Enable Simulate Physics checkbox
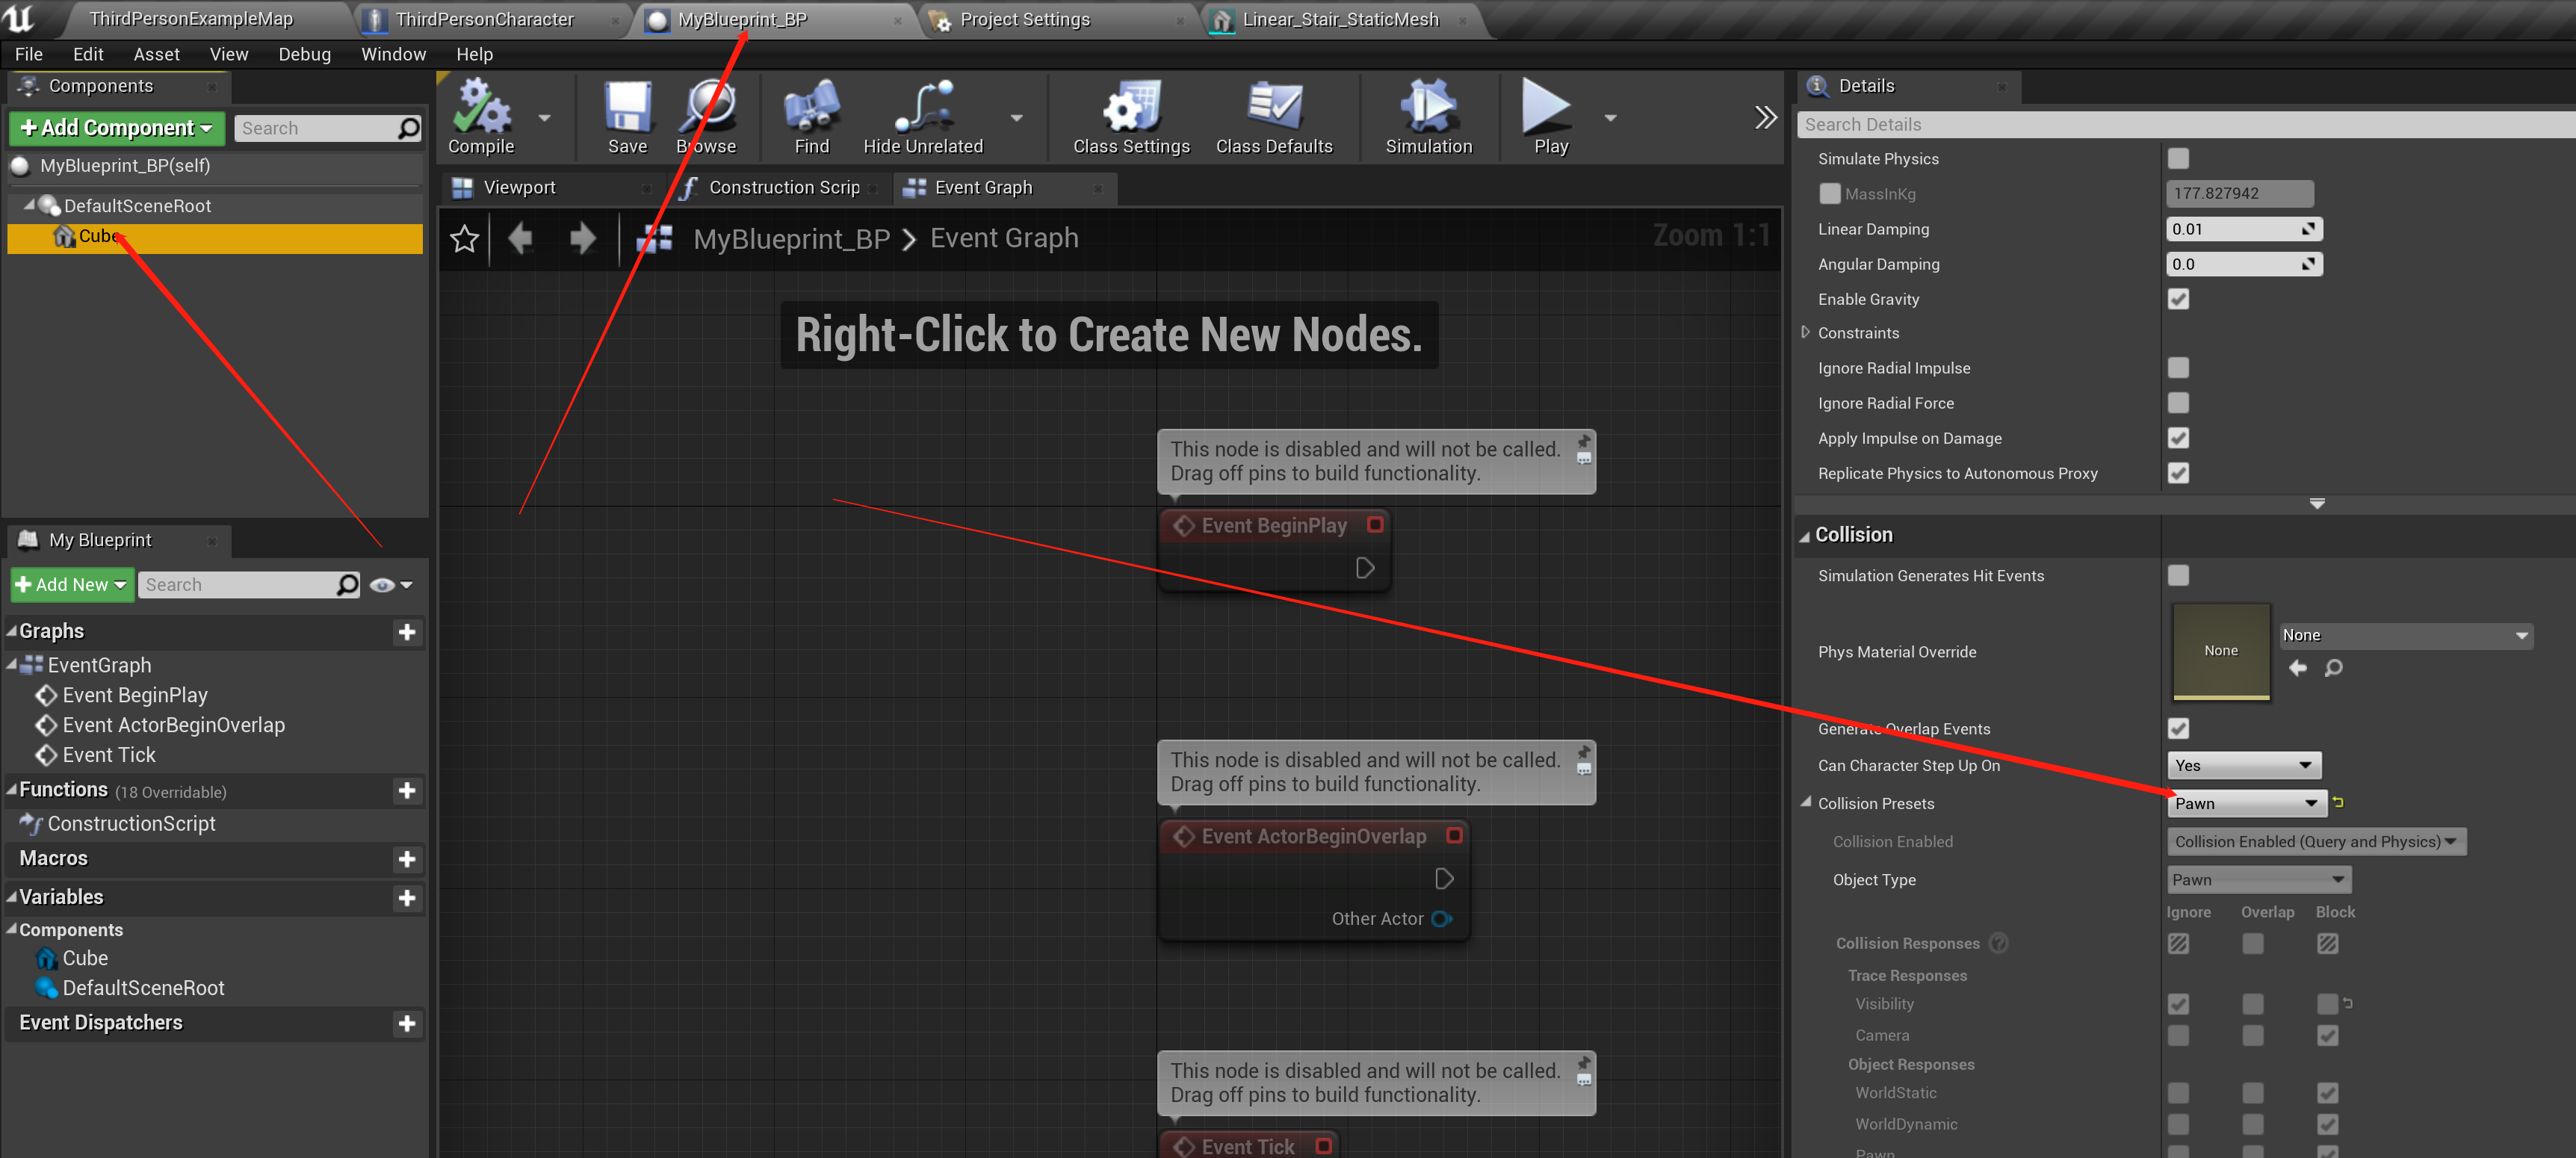2576x1158 pixels. [2178, 159]
